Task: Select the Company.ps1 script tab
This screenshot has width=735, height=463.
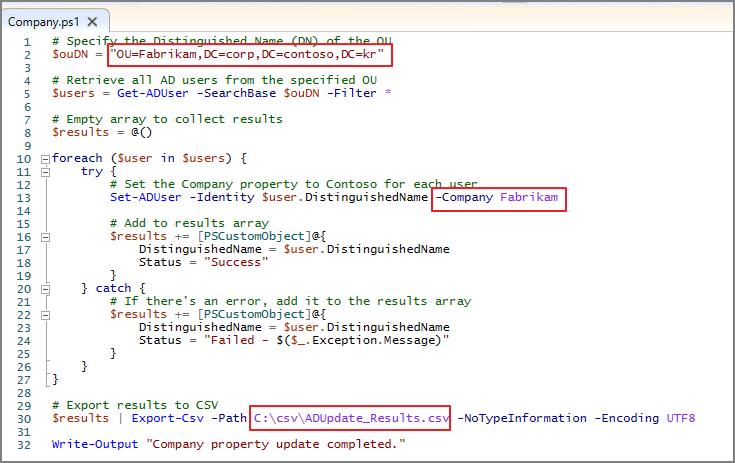Action: 55,22
